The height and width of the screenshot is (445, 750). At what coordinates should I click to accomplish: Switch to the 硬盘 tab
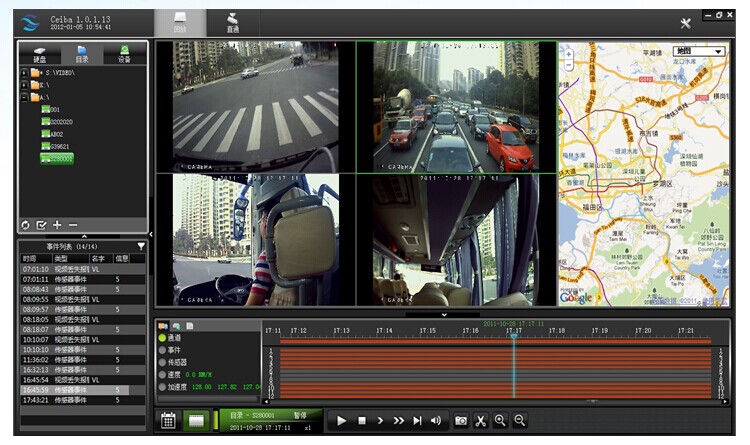41,54
